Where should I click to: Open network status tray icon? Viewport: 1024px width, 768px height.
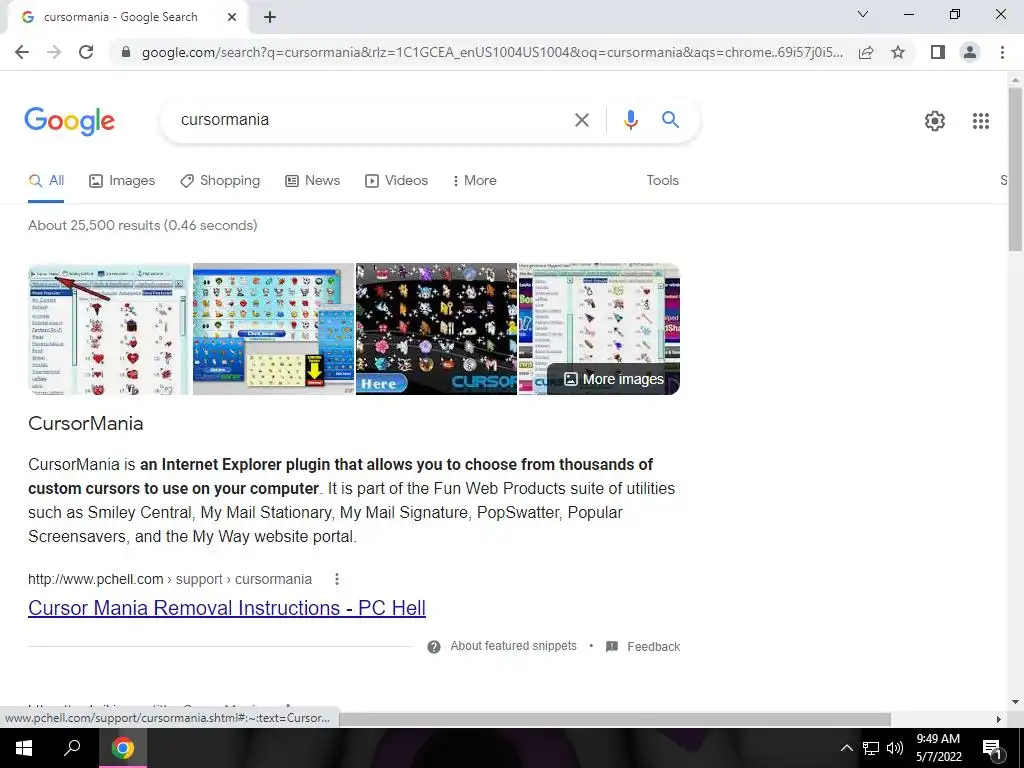click(x=871, y=748)
